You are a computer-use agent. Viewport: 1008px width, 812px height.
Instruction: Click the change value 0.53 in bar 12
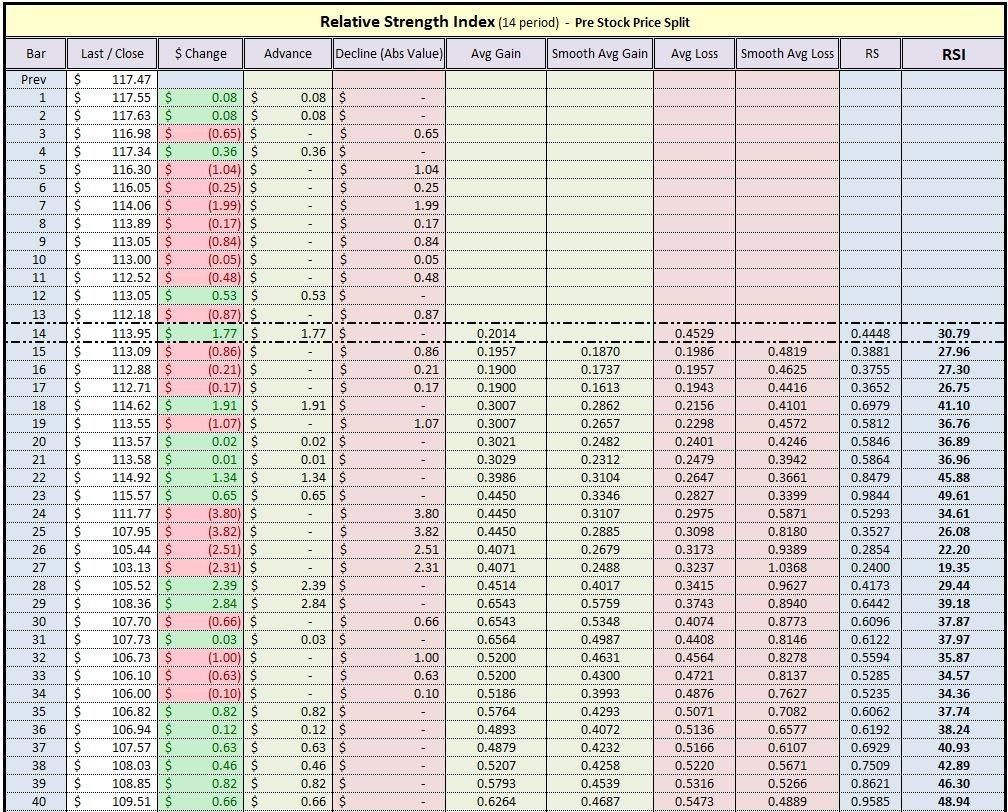[x=201, y=296]
